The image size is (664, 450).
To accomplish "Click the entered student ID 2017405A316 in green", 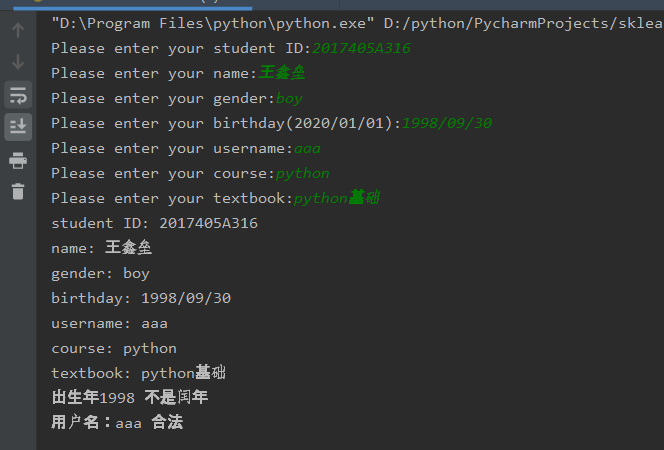I will (361, 48).
